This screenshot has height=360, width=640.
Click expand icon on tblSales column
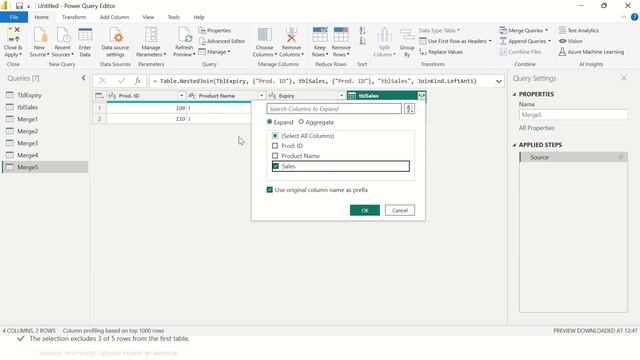coord(421,96)
